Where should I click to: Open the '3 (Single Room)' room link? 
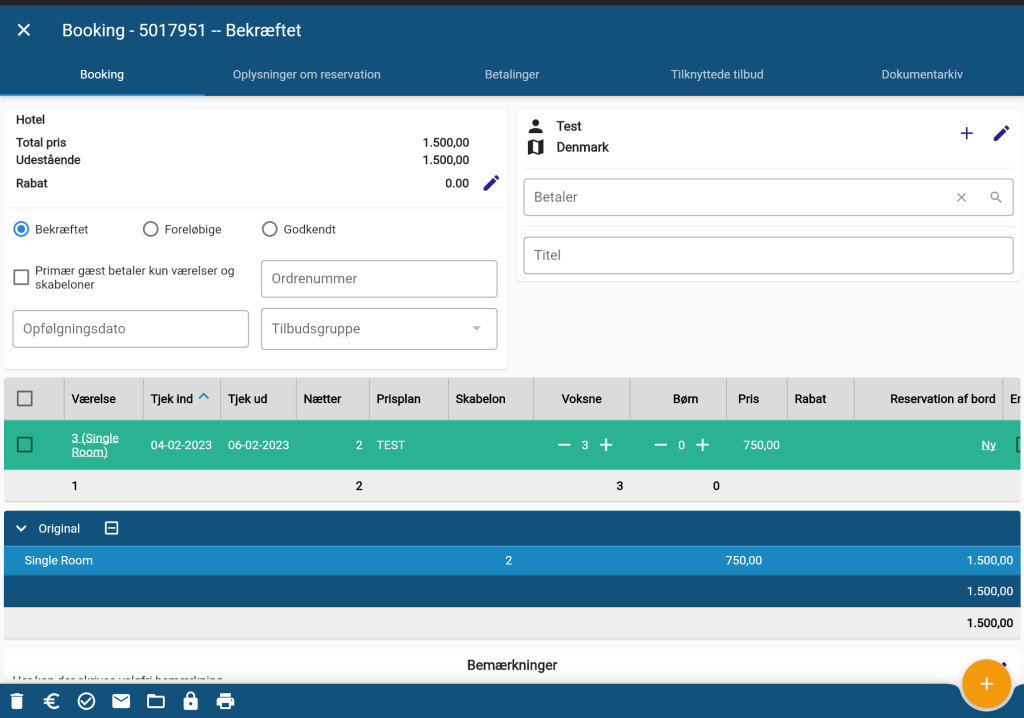click(95, 445)
